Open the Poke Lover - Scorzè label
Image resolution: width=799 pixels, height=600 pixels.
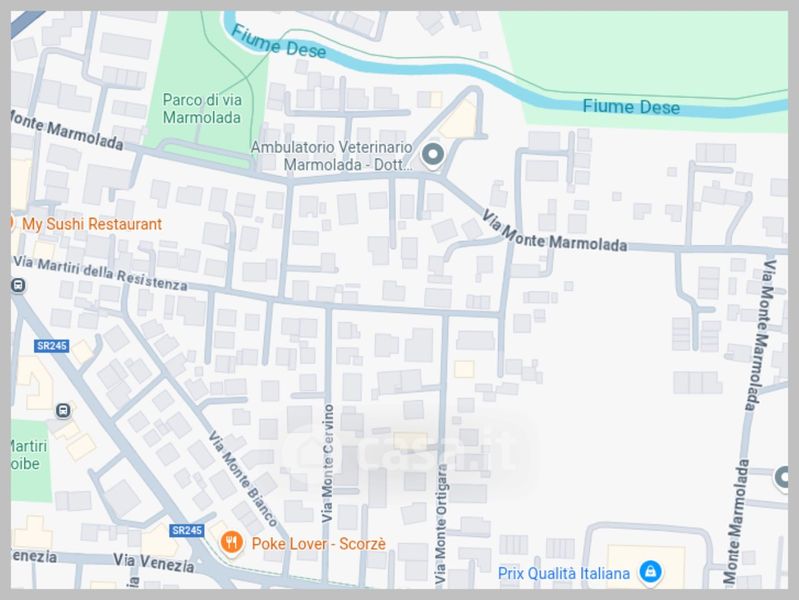click(x=318, y=544)
